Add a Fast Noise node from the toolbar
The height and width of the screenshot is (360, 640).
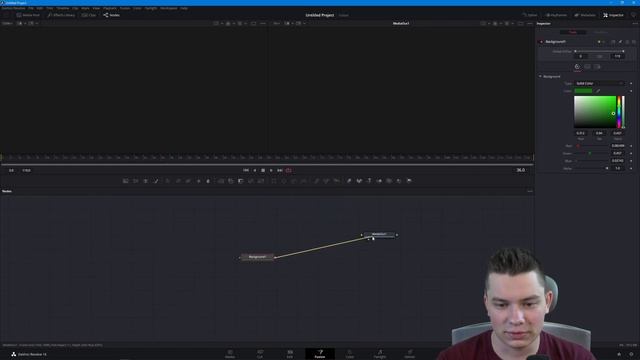pyautogui.click(x=136, y=181)
